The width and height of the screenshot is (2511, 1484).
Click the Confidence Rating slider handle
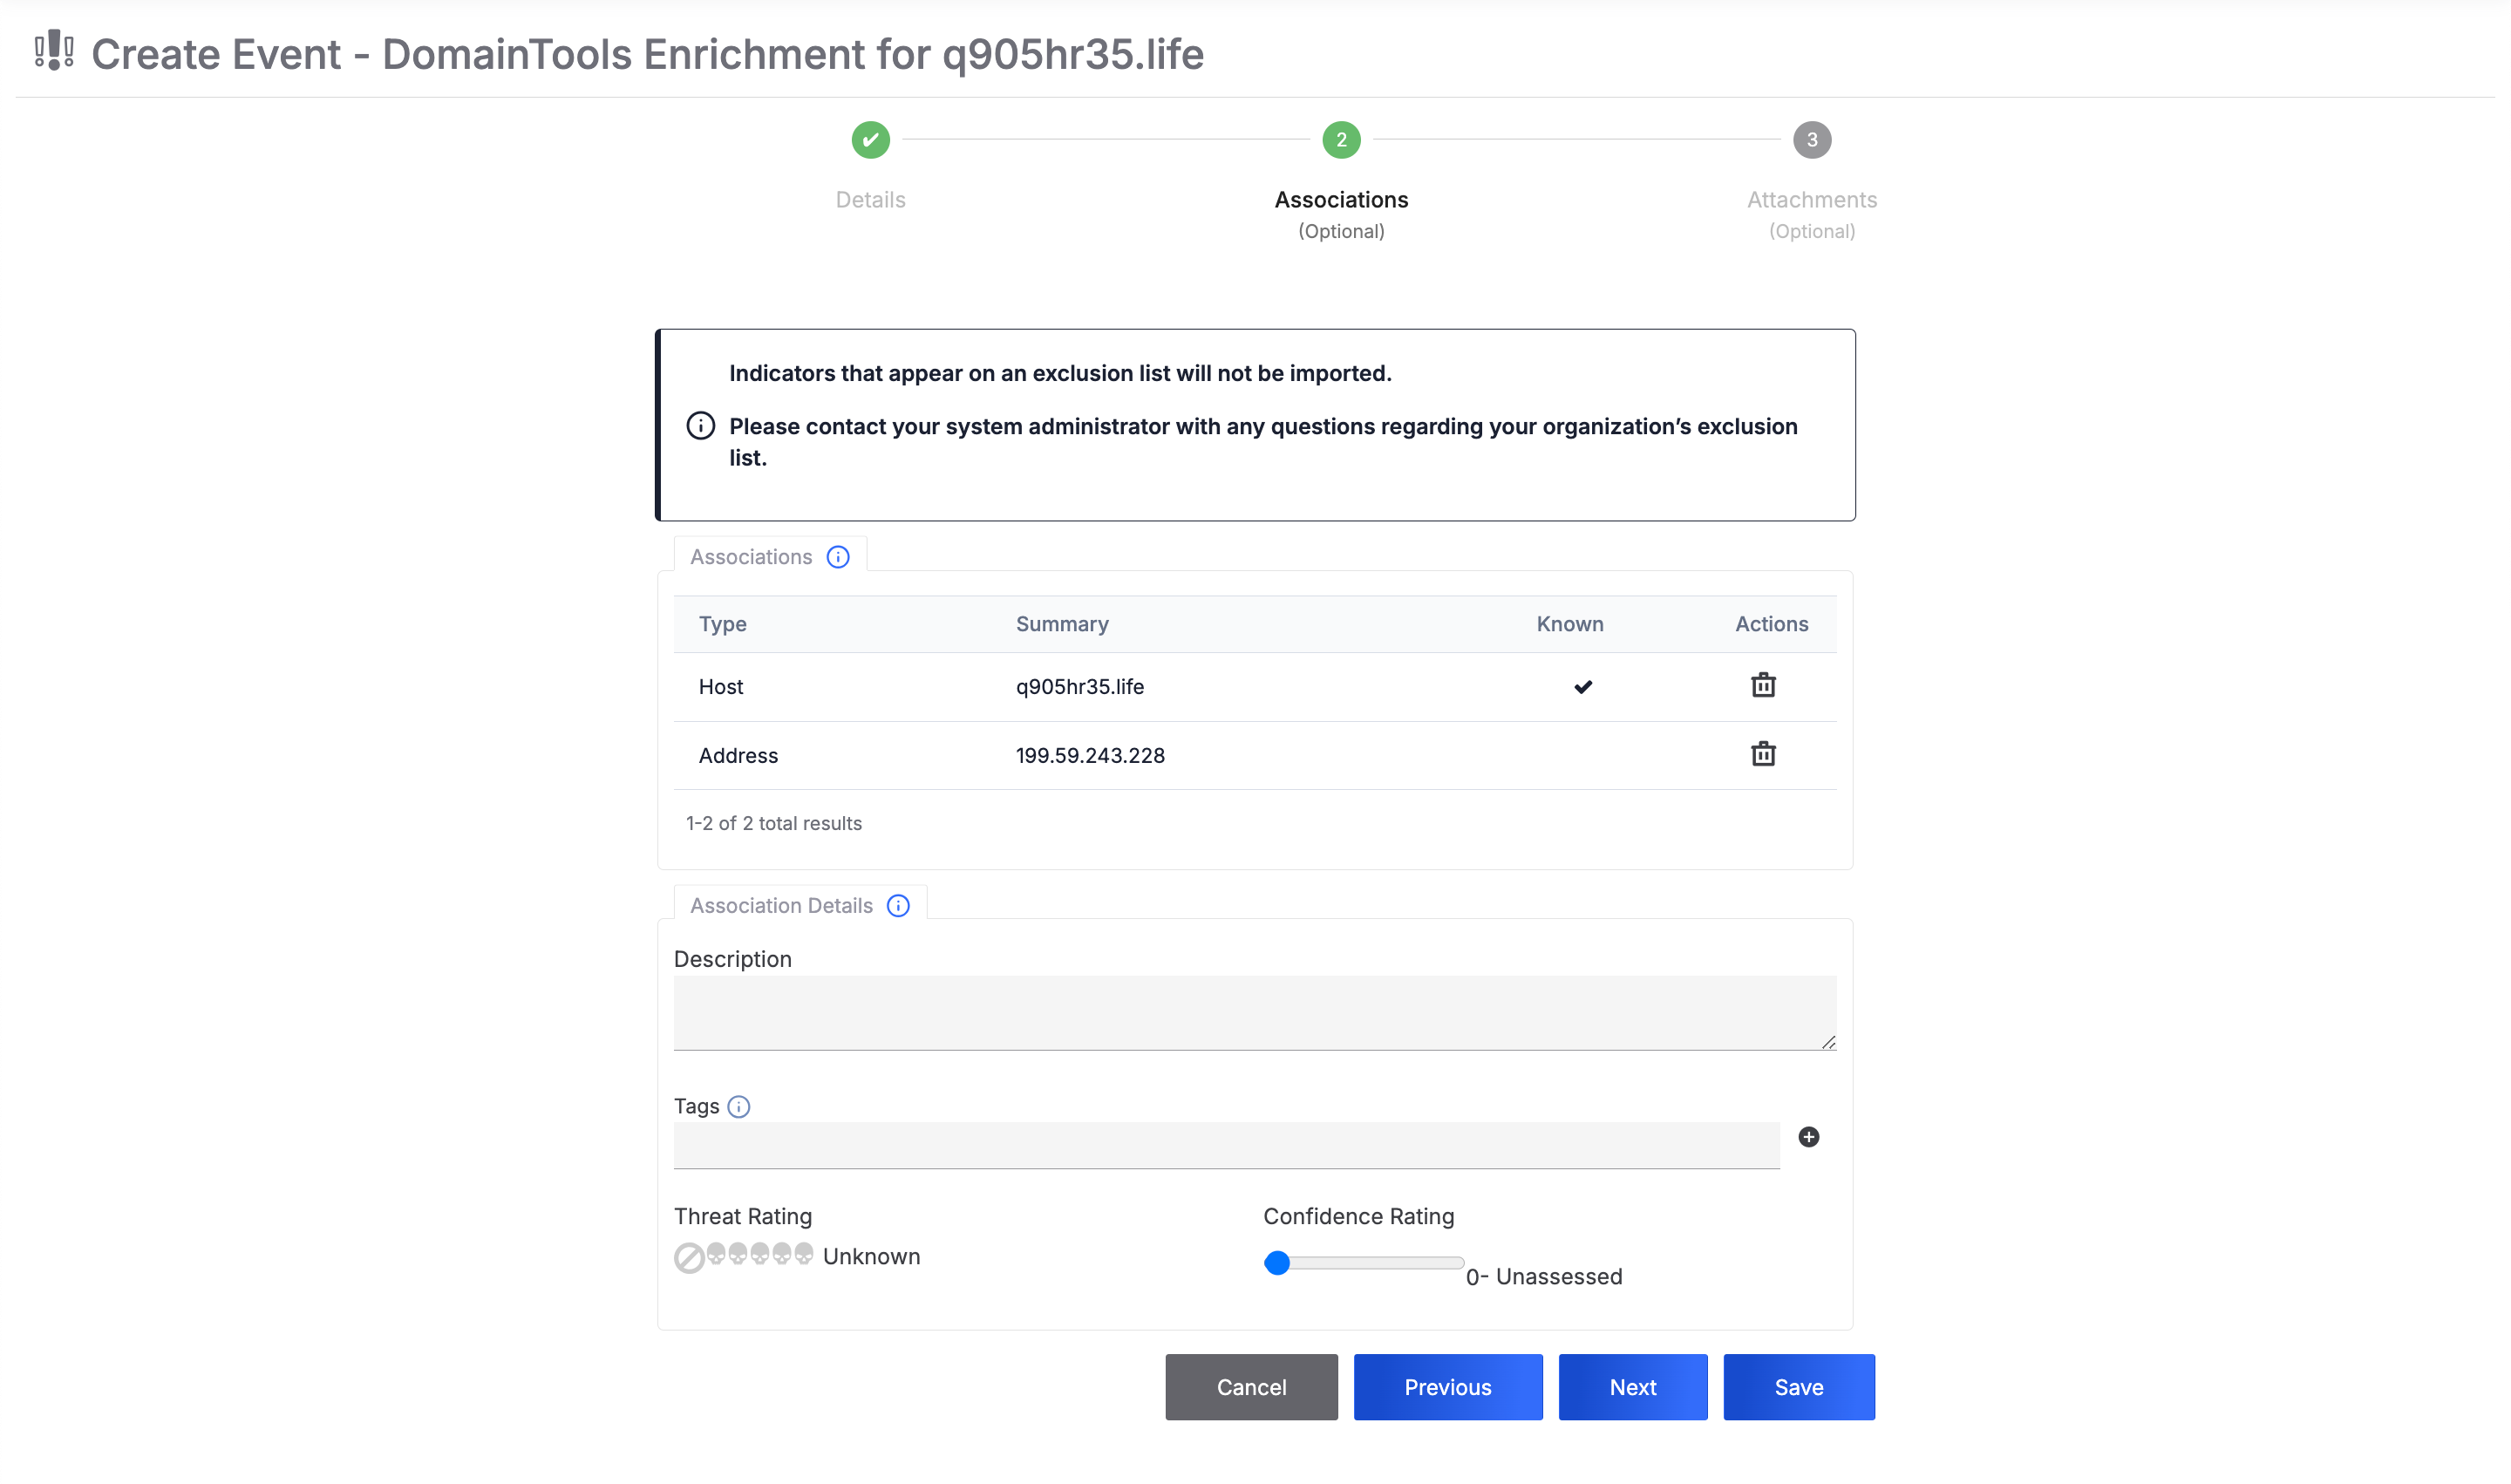[1277, 1263]
